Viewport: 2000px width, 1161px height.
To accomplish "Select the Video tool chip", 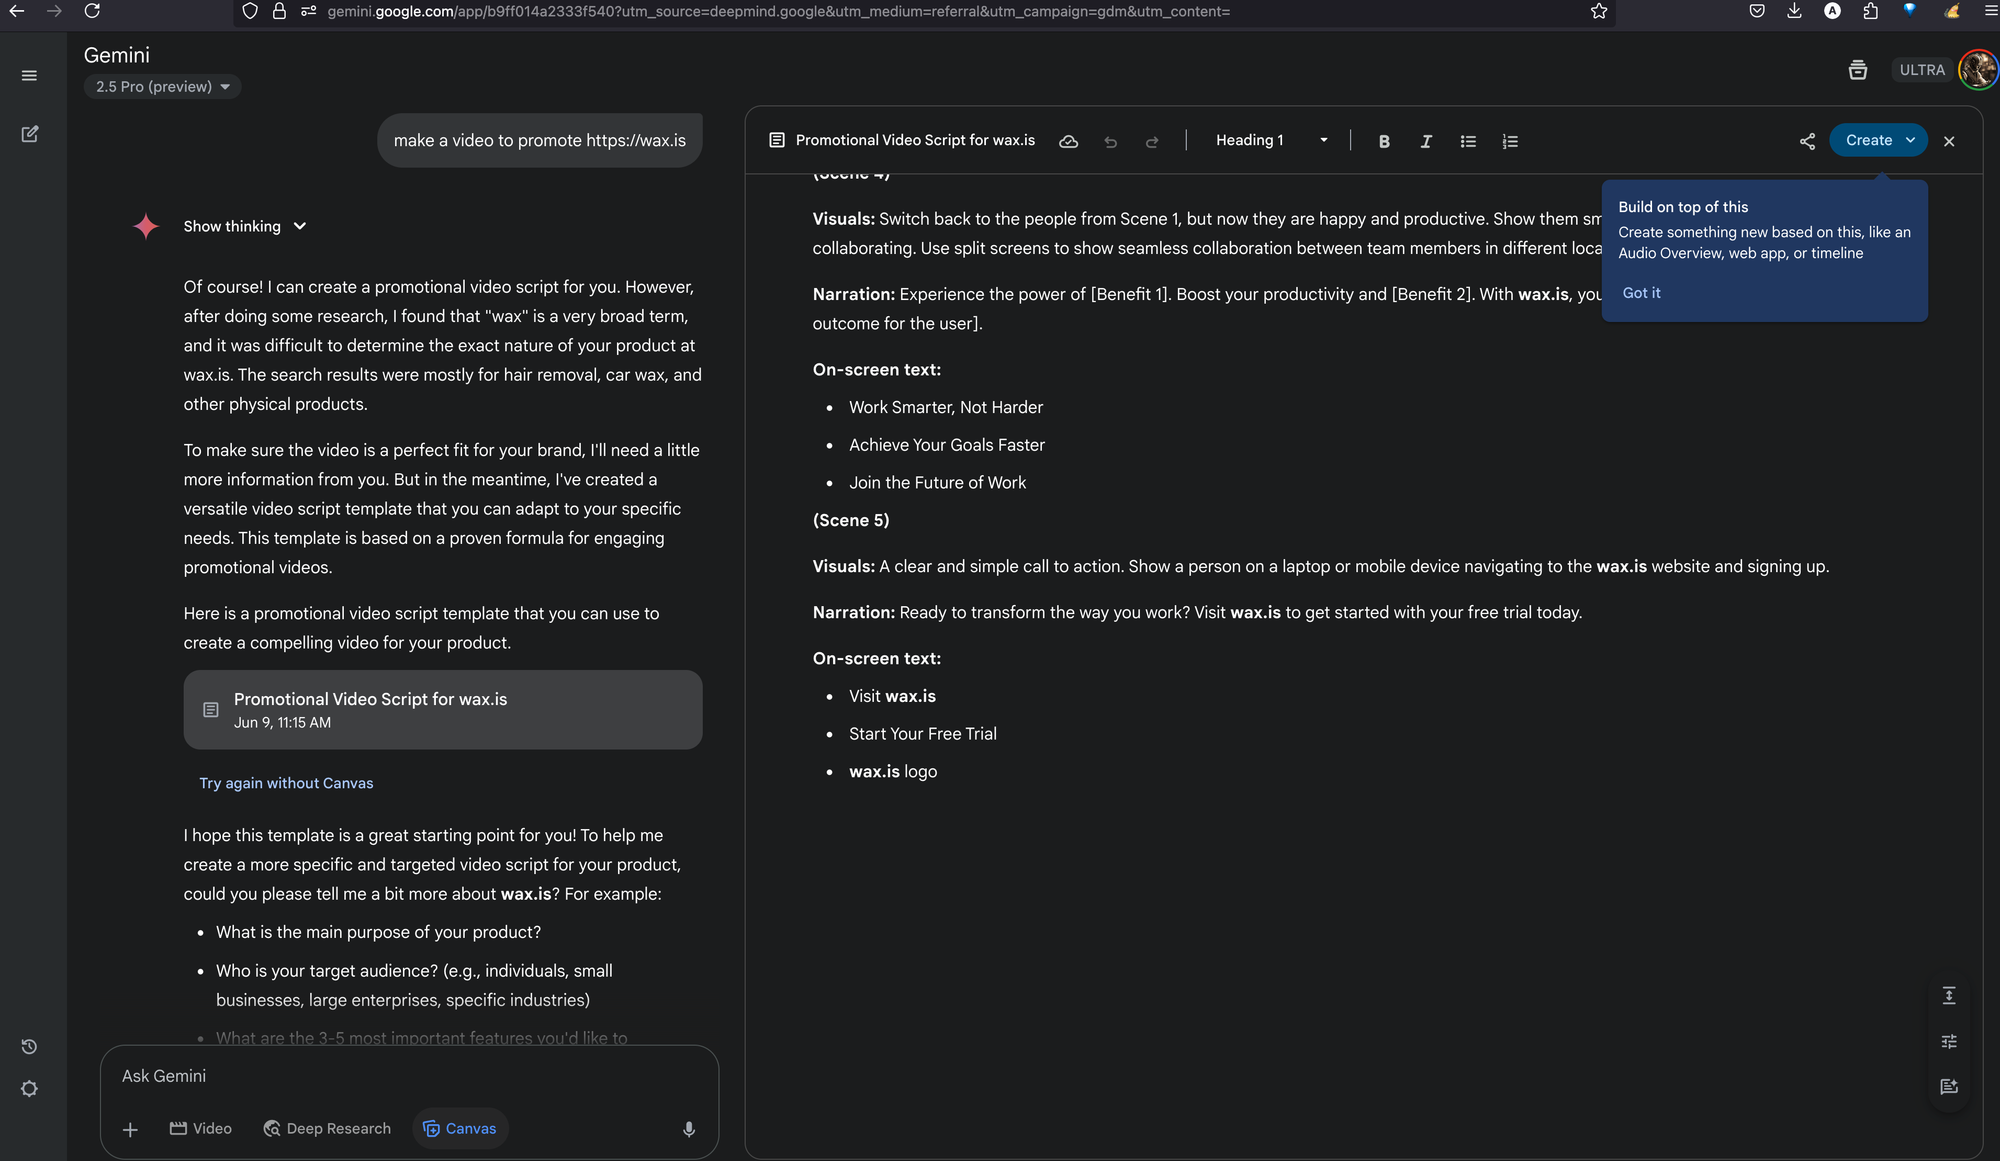I will [x=201, y=1128].
